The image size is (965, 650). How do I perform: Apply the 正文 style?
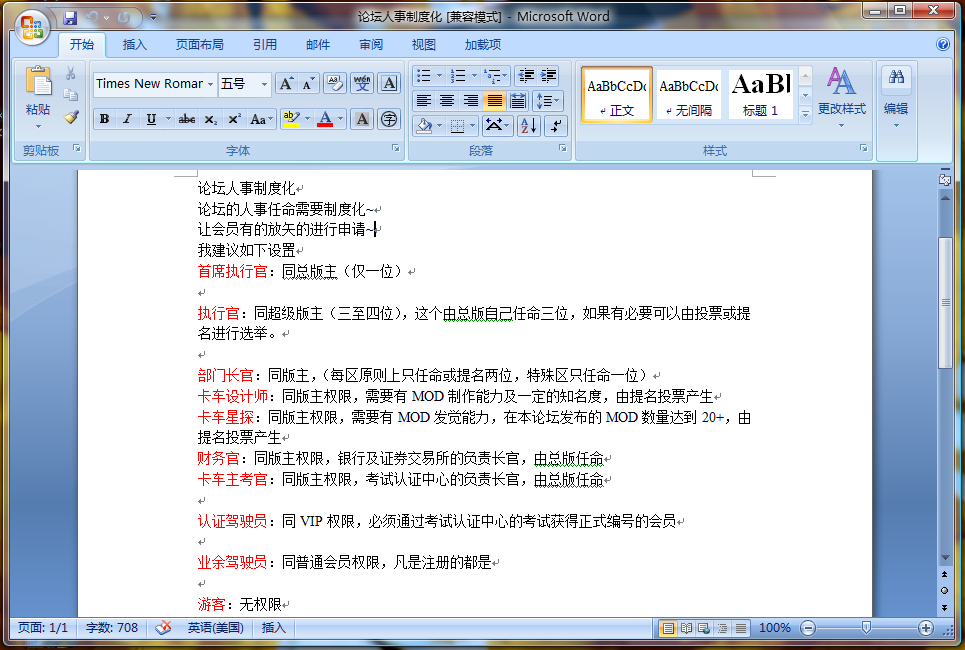[x=617, y=94]
